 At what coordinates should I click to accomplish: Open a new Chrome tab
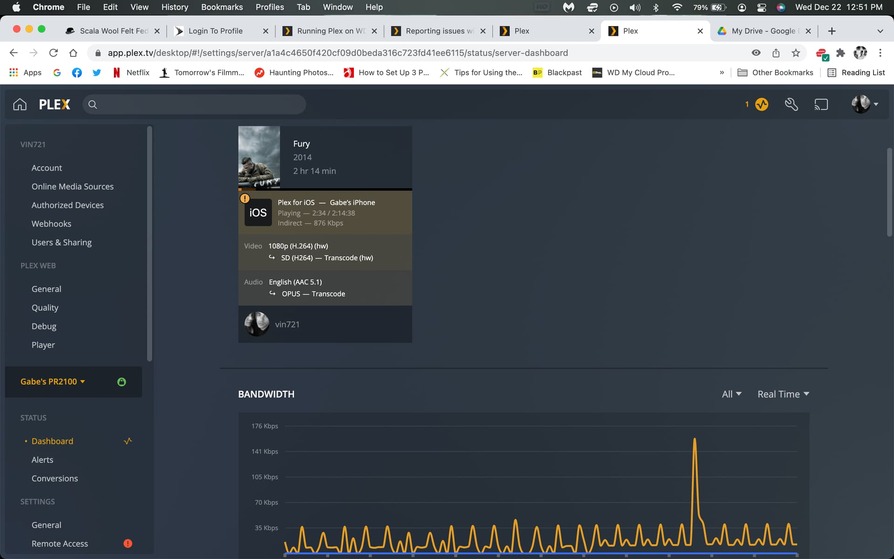point(832,31)
